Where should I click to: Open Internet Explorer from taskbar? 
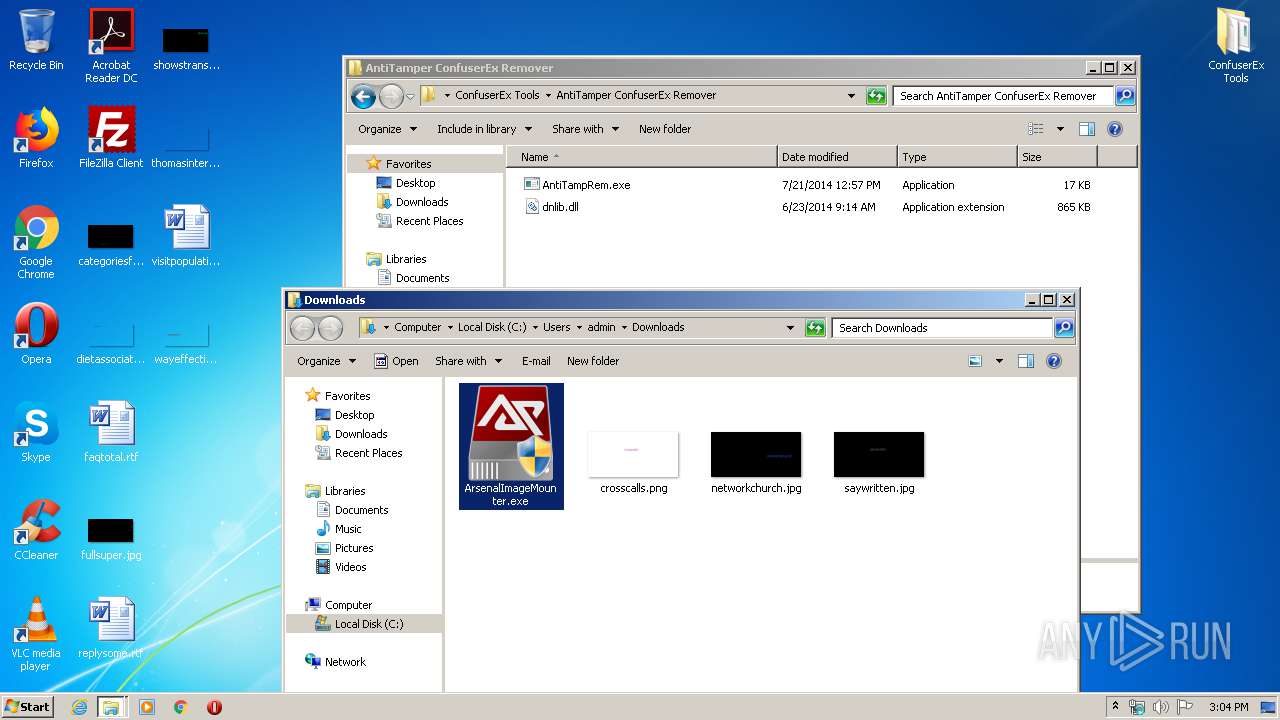point(79,707)
